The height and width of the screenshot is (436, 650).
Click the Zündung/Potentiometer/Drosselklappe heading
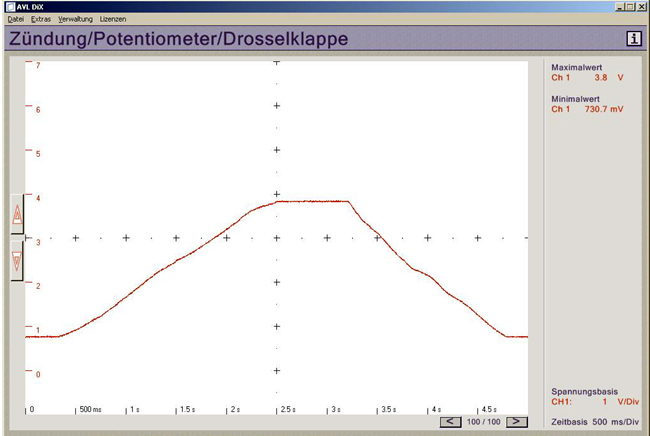coord(178,39)
